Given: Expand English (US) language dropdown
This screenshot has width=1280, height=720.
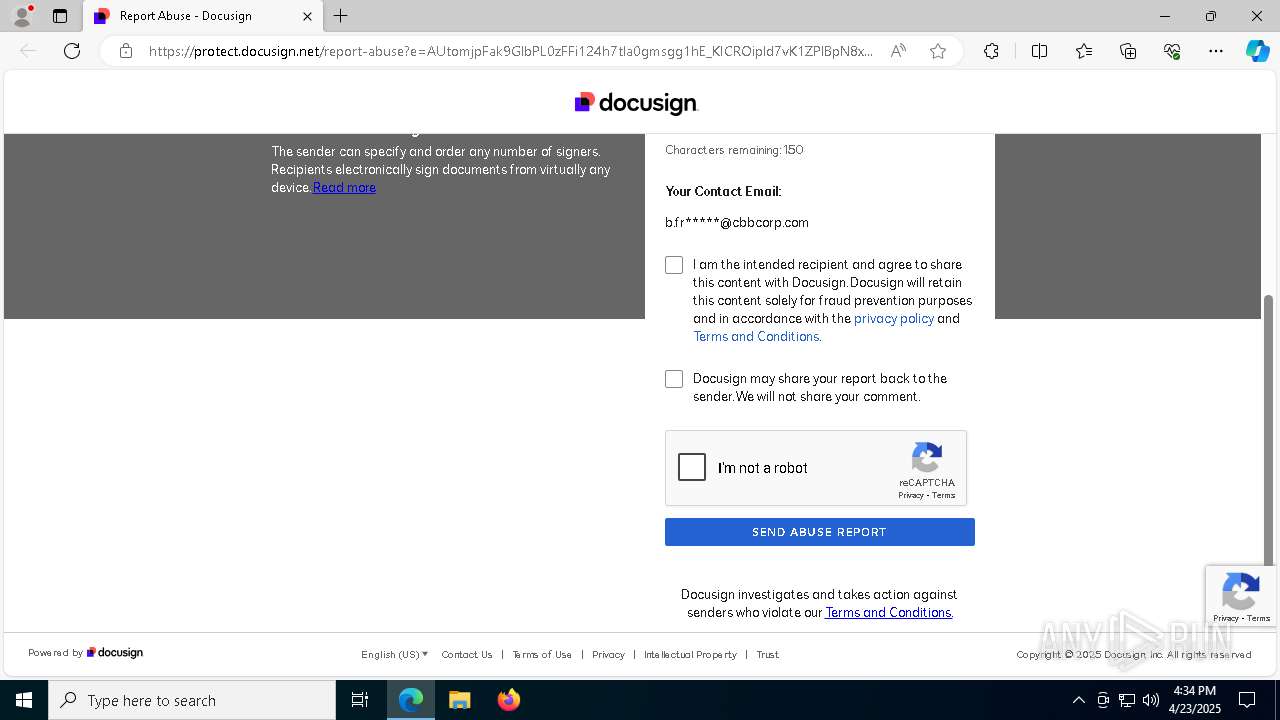Looking at the screenshot, I should (394, 654).
